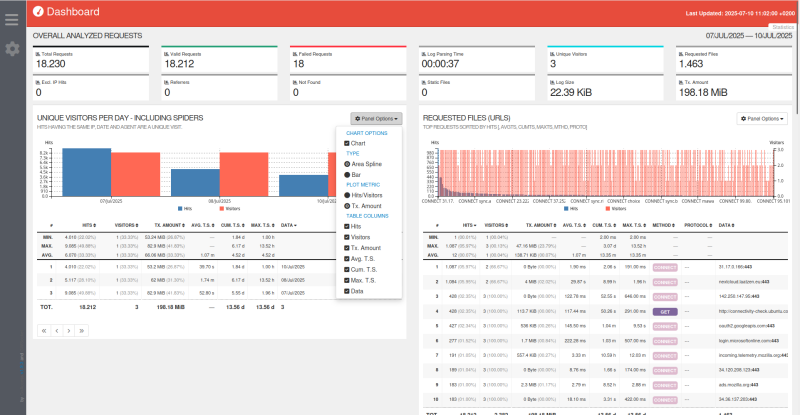
Task: Click the GET method badge in row 4
Action: click(x=665, y=311)
